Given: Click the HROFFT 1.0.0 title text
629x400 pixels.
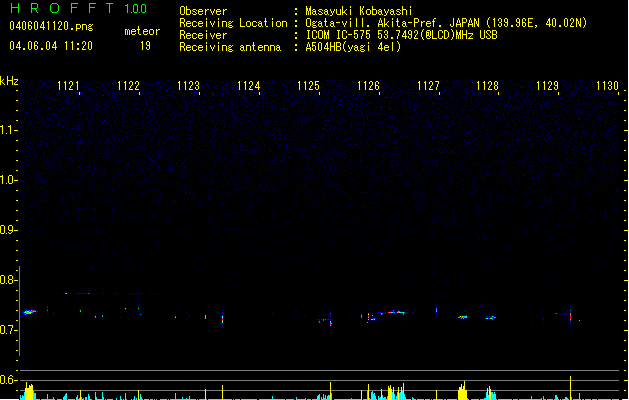Looking at the screenshot, I should tap(79, 8).
